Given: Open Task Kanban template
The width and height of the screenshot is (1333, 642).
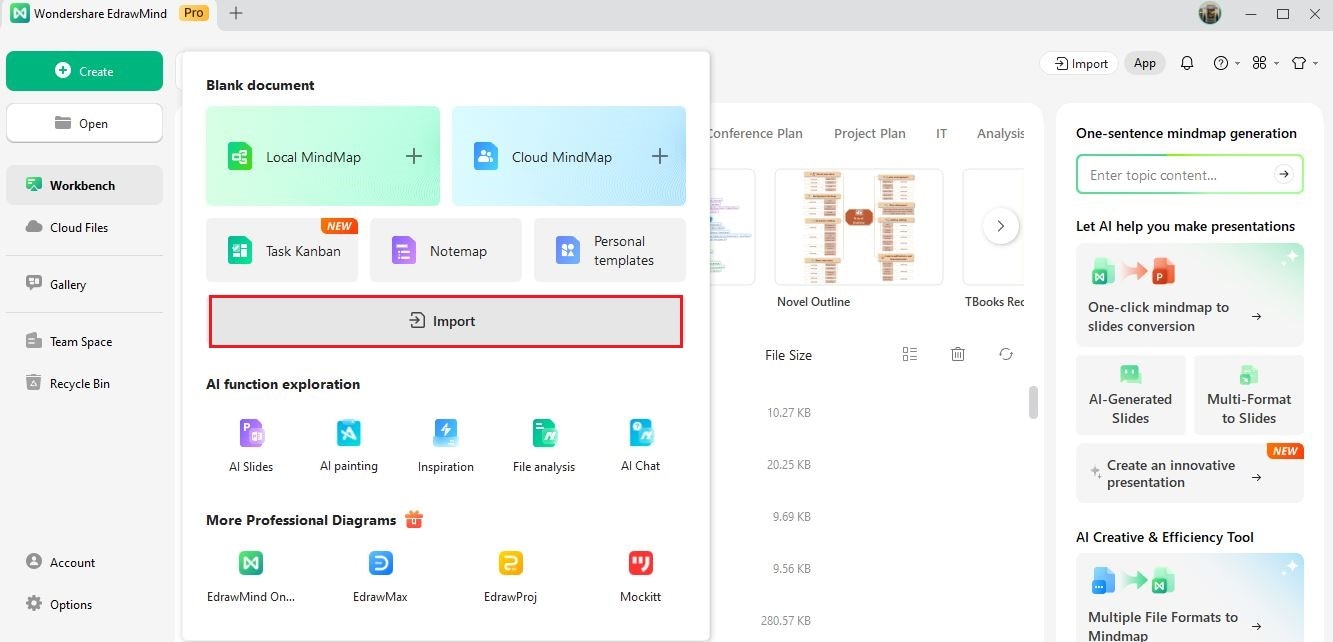Looking at the screenshot, I should pyautogui.click(x=282, y=250).
